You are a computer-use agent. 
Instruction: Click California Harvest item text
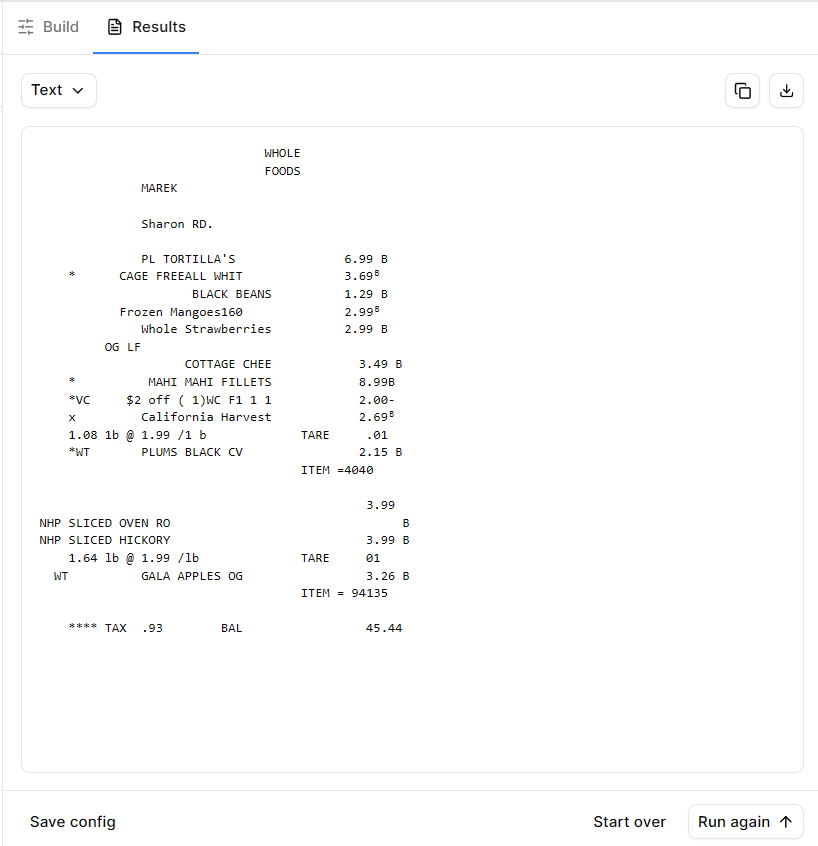pos(206,417)
